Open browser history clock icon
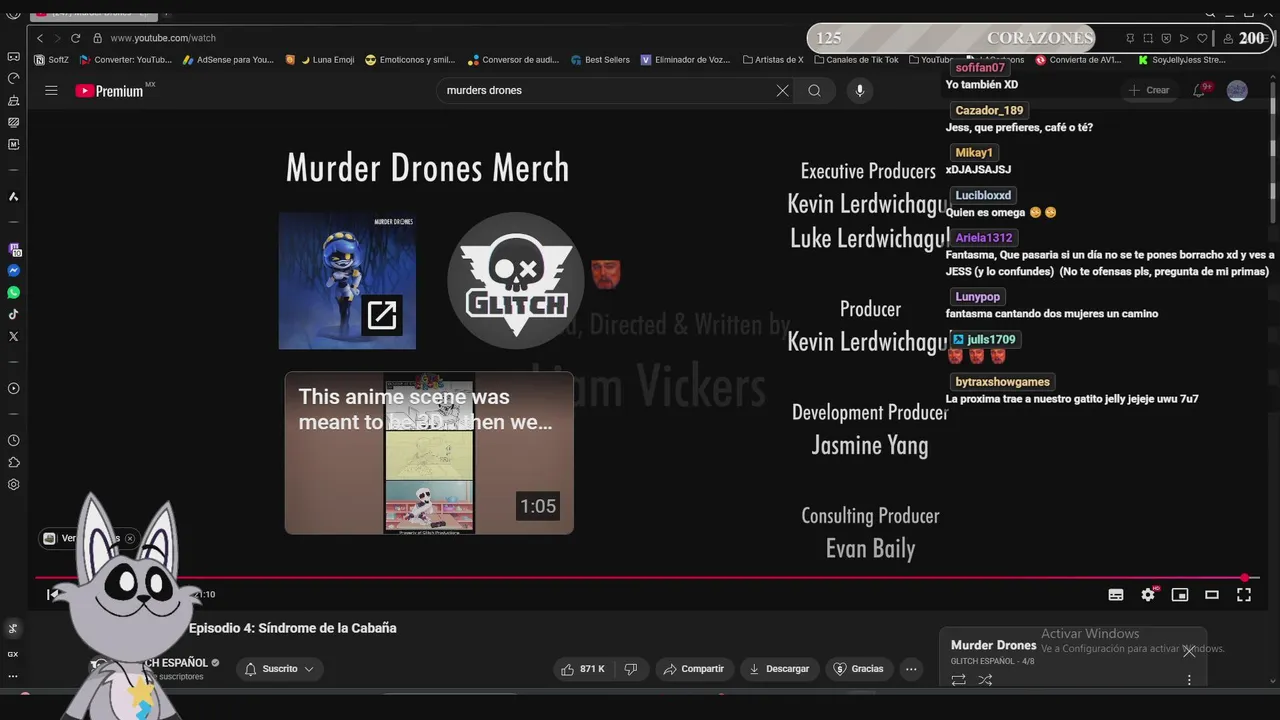This screenshot has width=1280, height=720. click(14, 441)
